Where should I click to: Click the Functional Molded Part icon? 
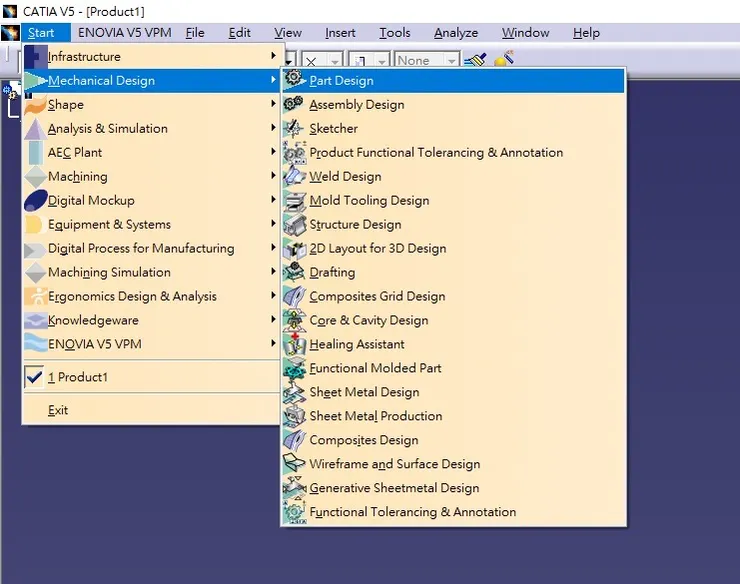[x=294, y=368]
